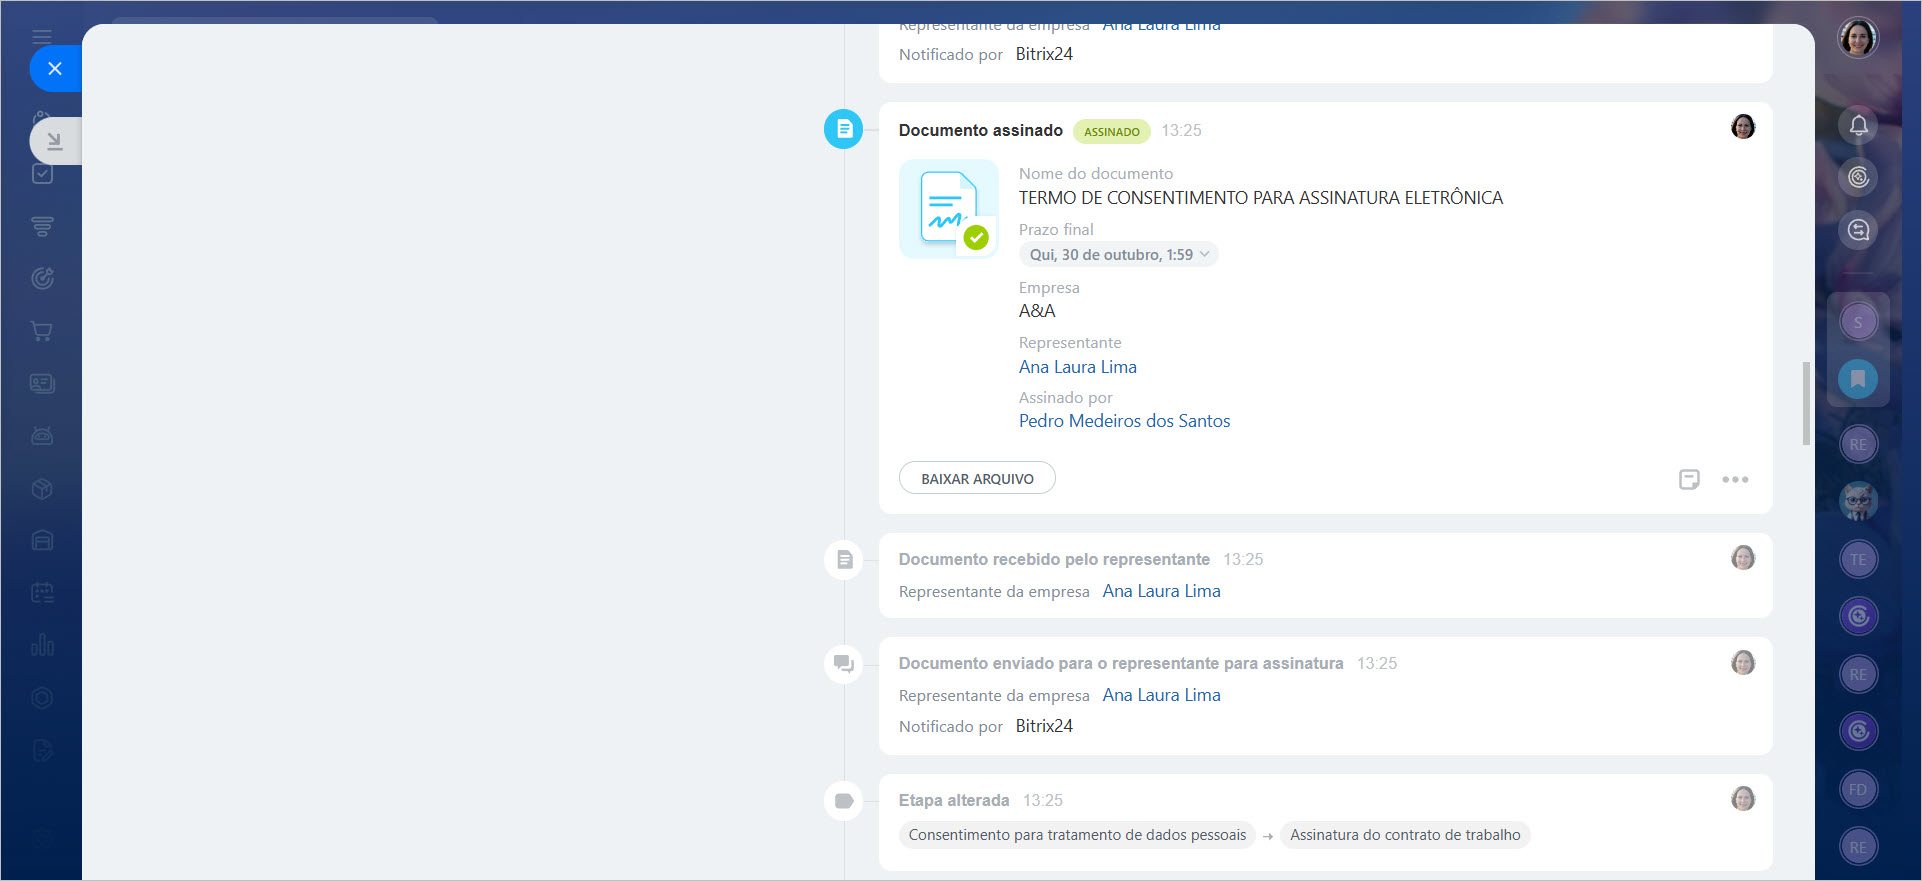The image size is (1922, 881).
Task: Open the user profile avatar at the top right
Action: point(1858,38)
